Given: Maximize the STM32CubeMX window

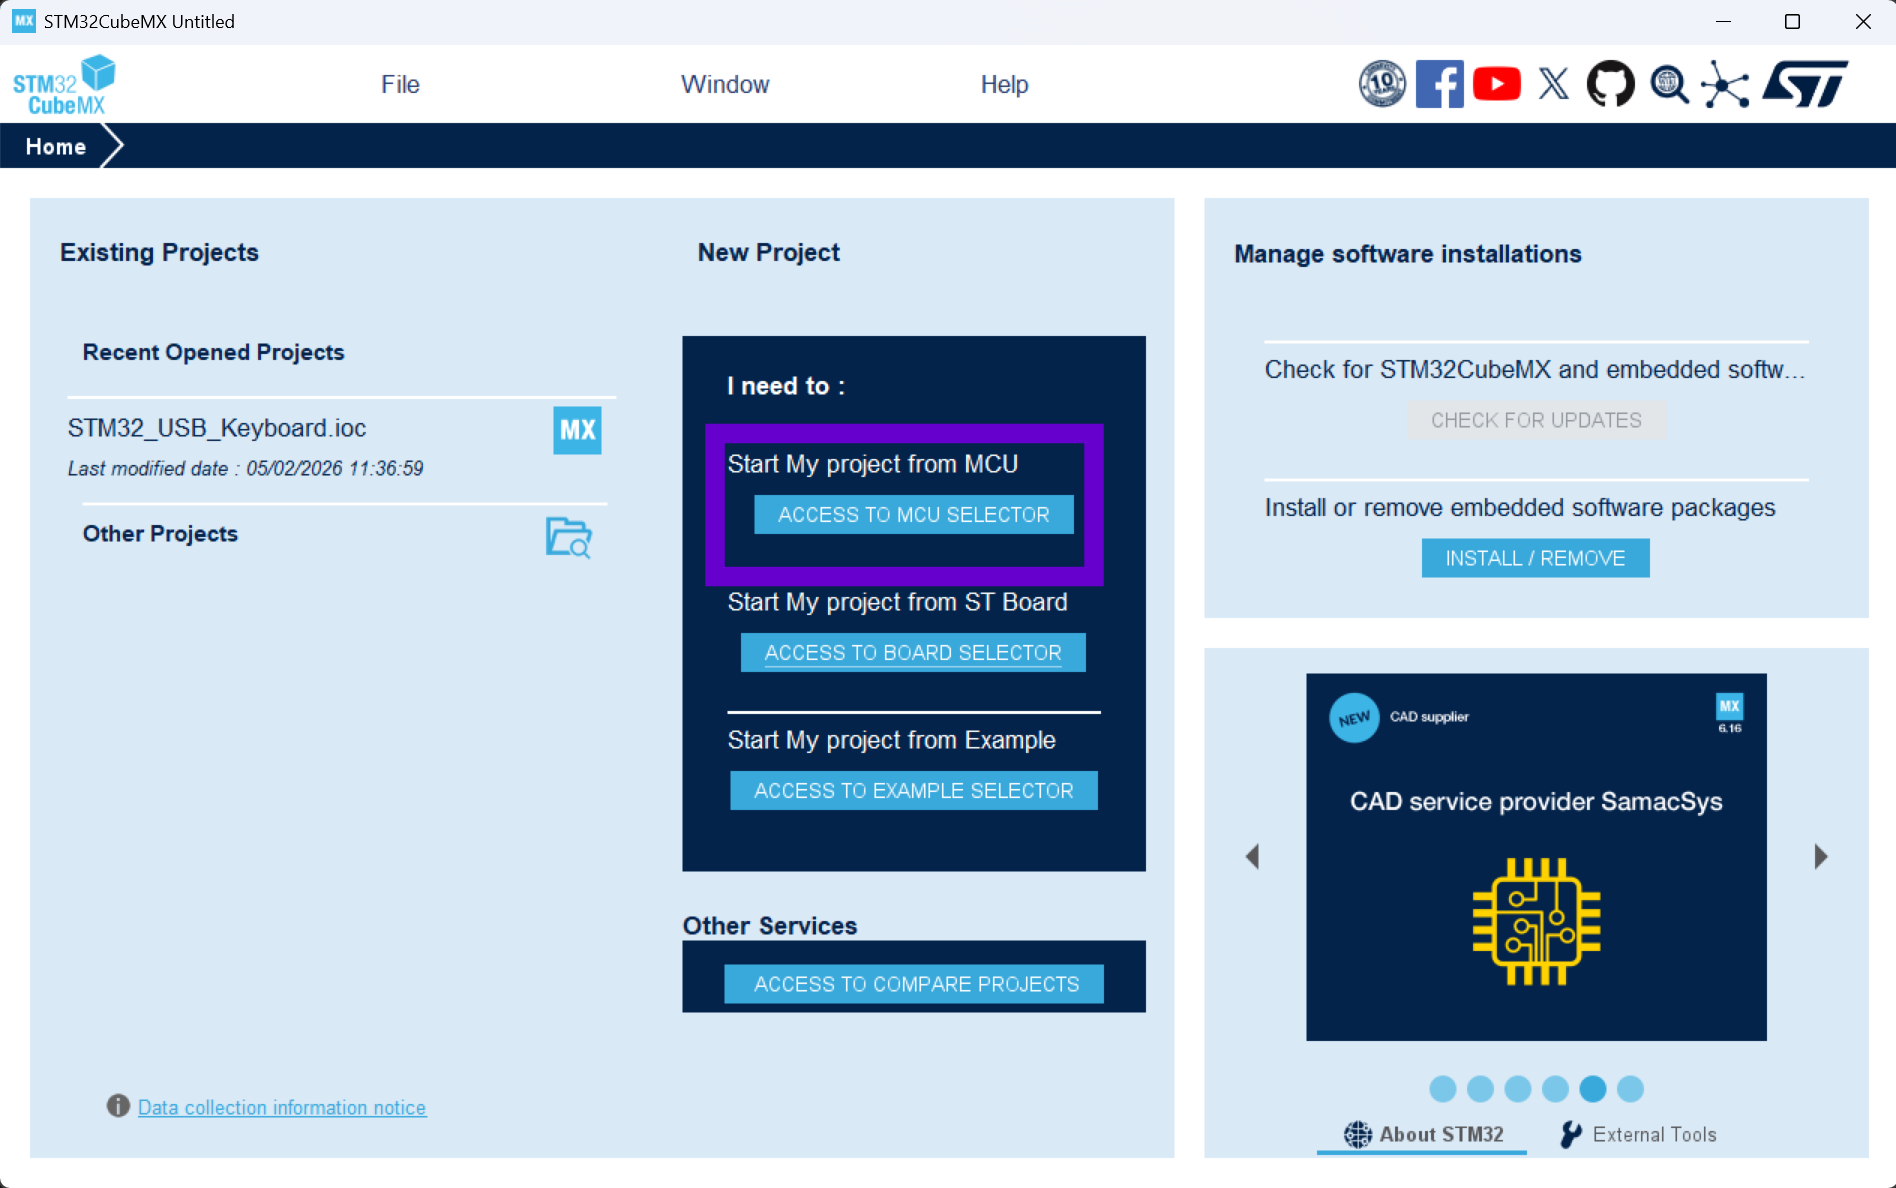Looking at the screenshot, I should pos(1792,21).
